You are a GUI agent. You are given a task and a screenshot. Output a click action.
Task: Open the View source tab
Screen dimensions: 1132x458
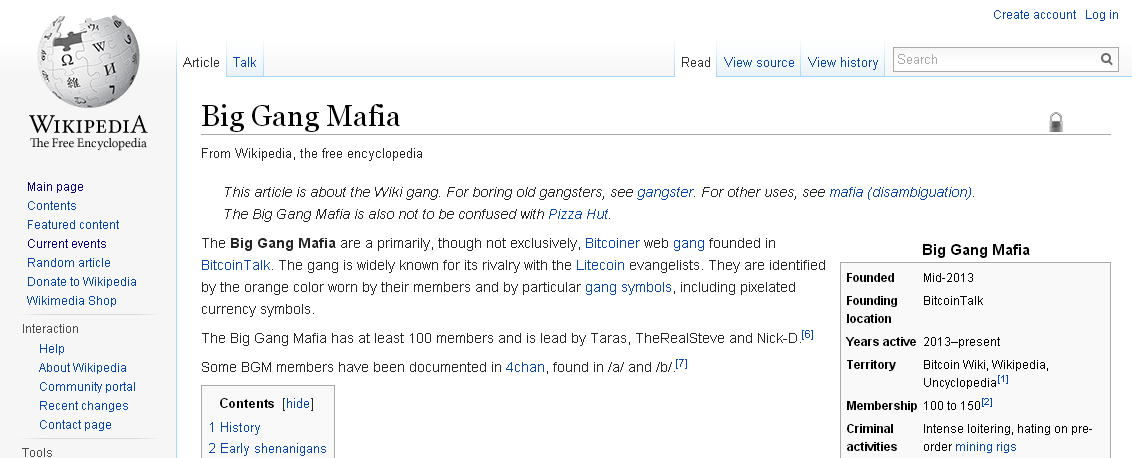[x=759, y=62]
